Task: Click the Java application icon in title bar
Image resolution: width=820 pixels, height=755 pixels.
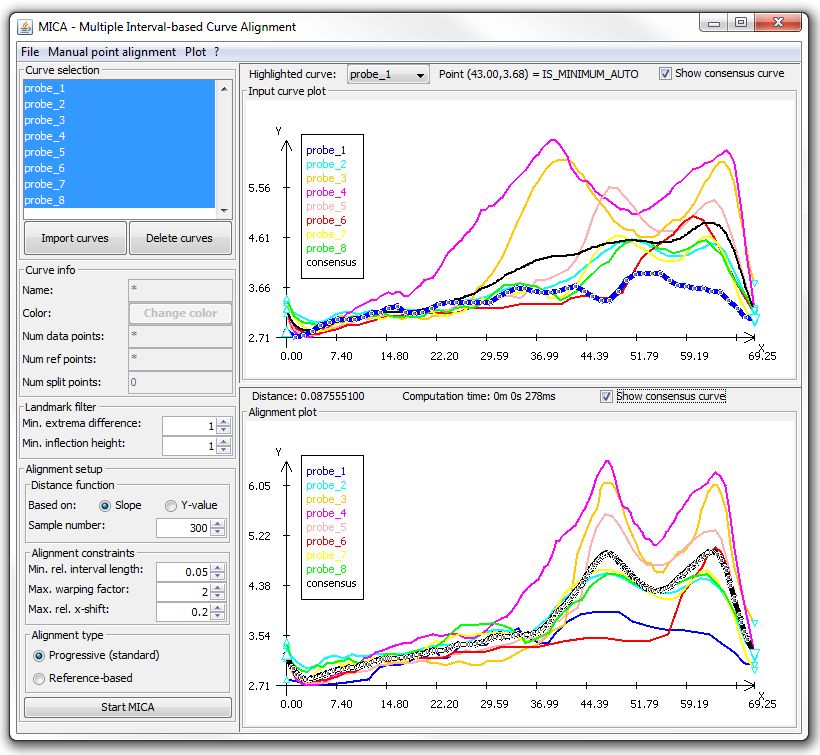Action: (26, 27)
